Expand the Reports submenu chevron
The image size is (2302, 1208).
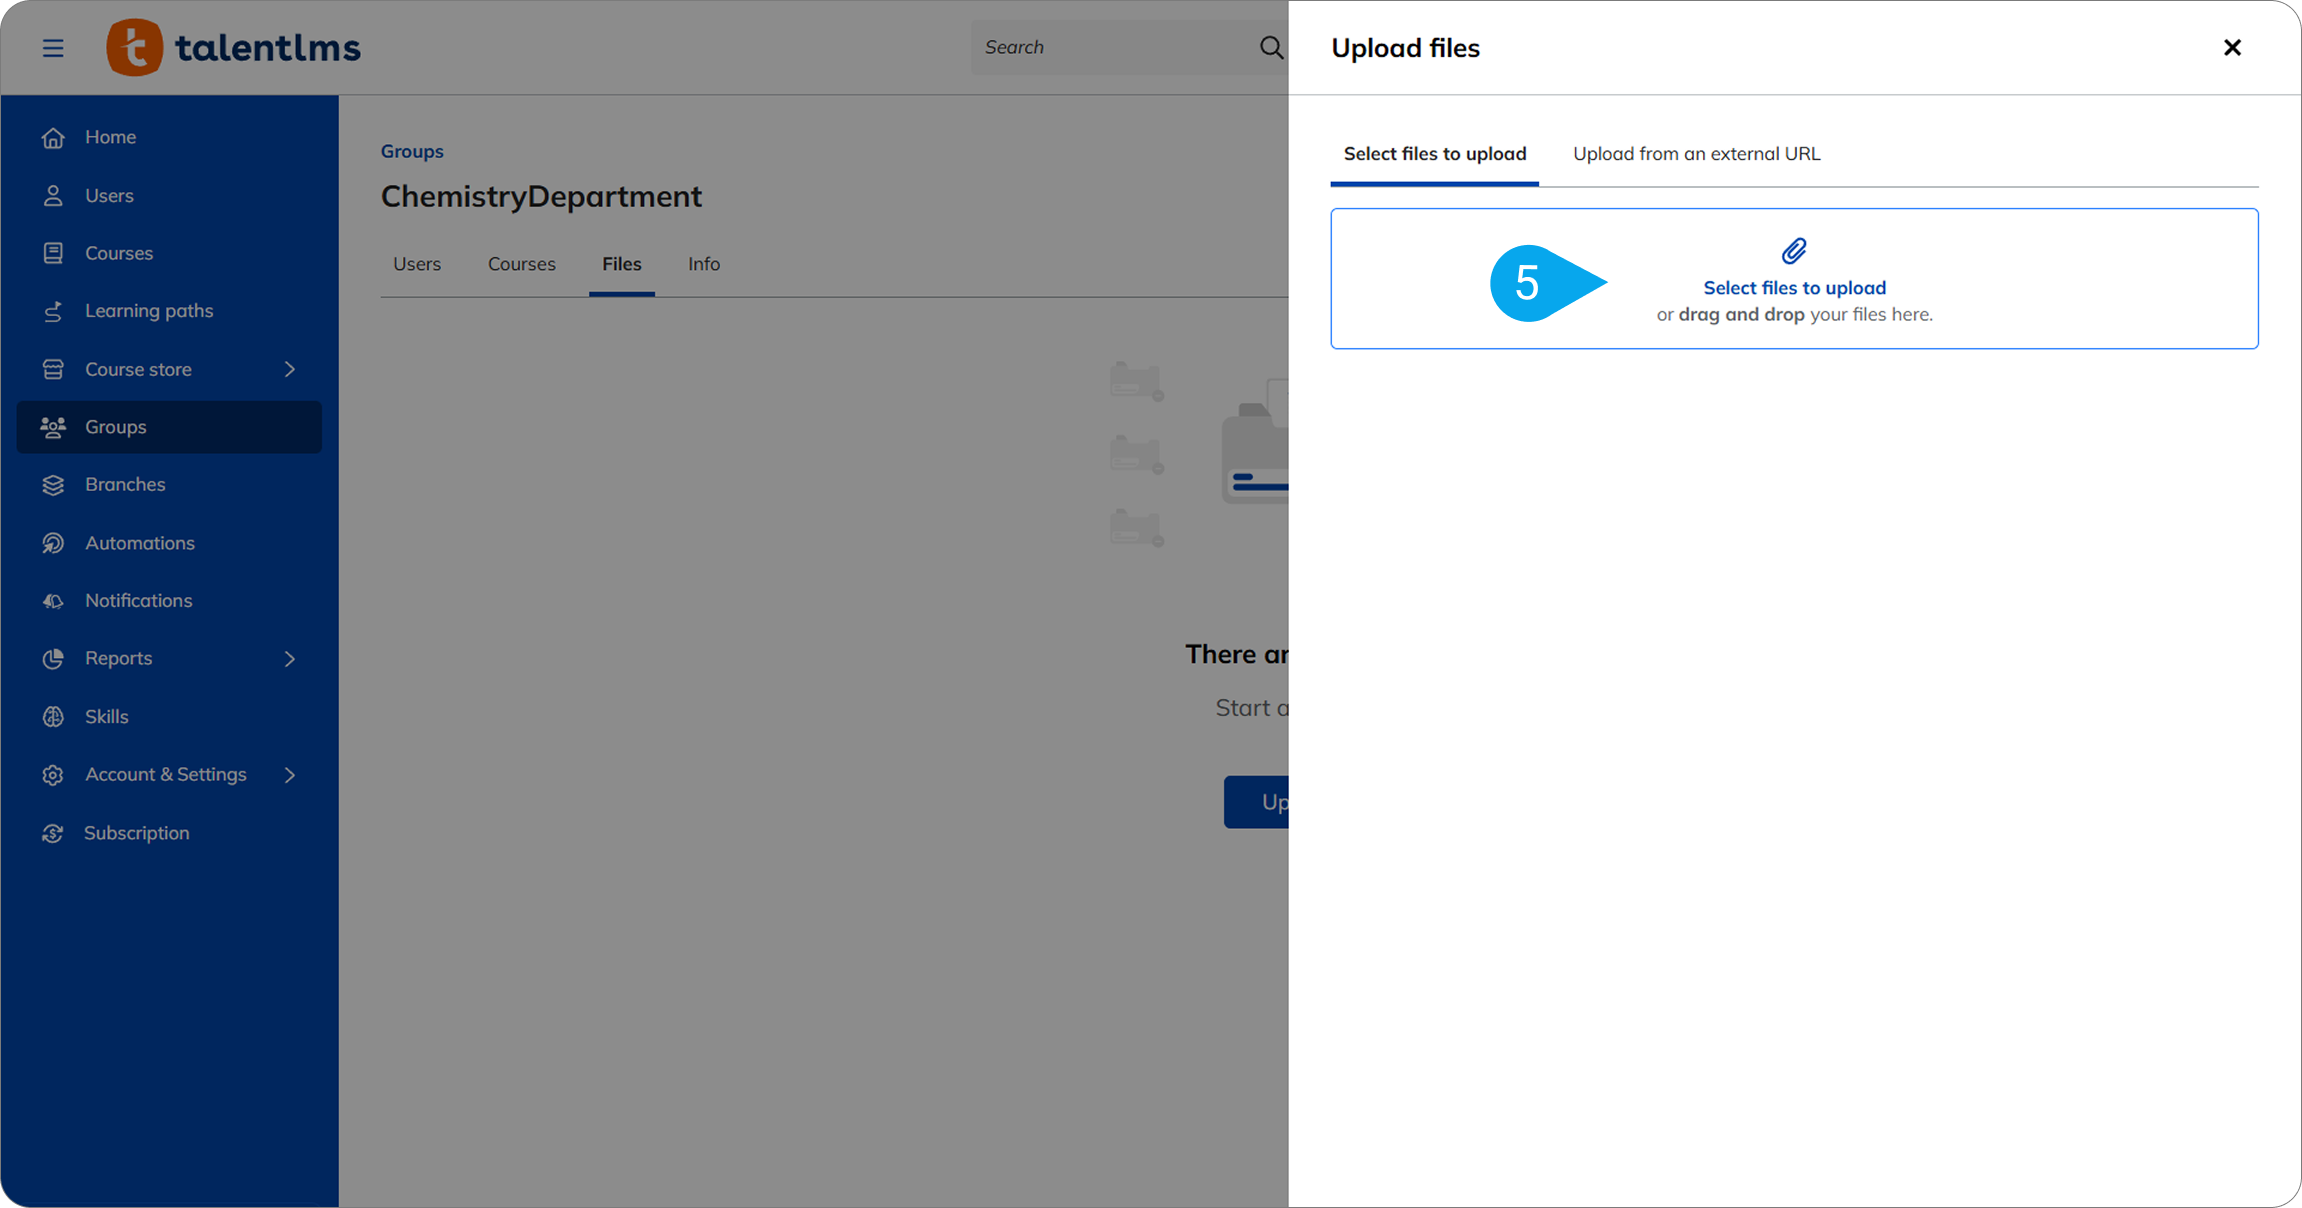[x=290, y=659]
